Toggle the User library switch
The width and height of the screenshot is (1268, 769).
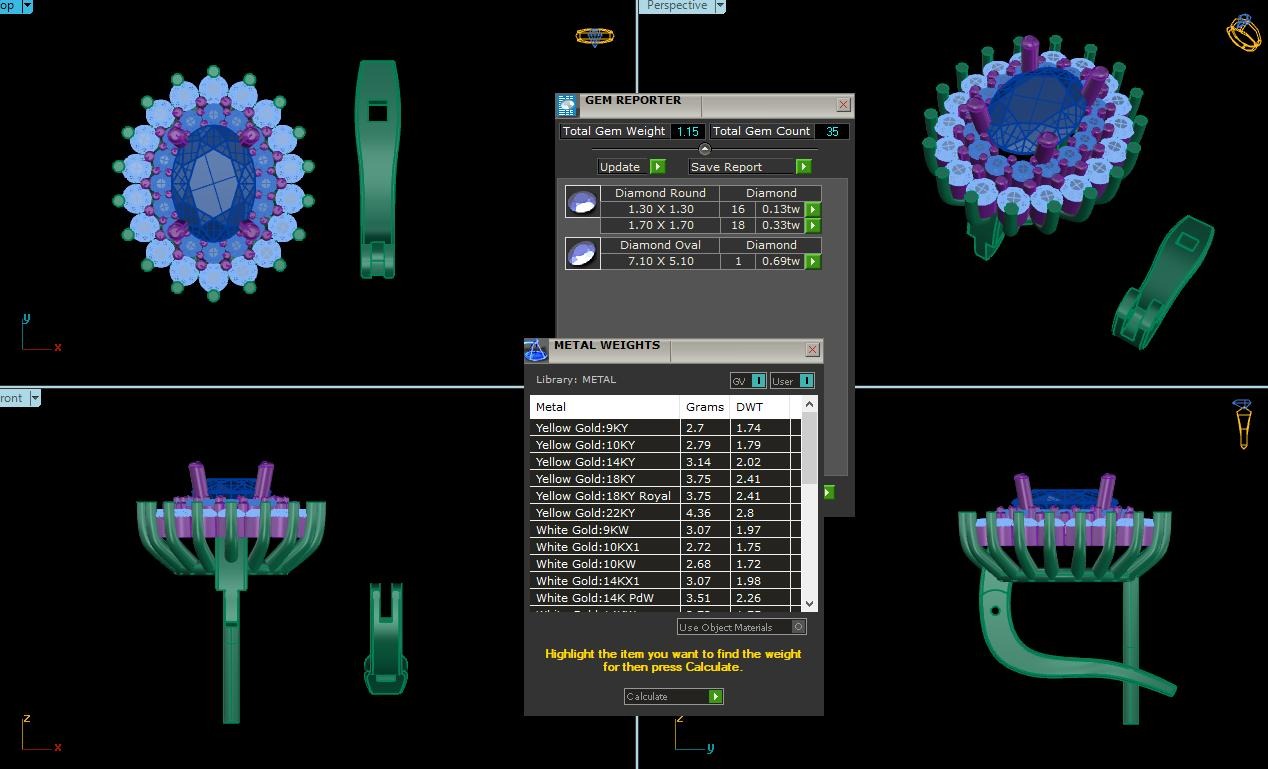806,381
